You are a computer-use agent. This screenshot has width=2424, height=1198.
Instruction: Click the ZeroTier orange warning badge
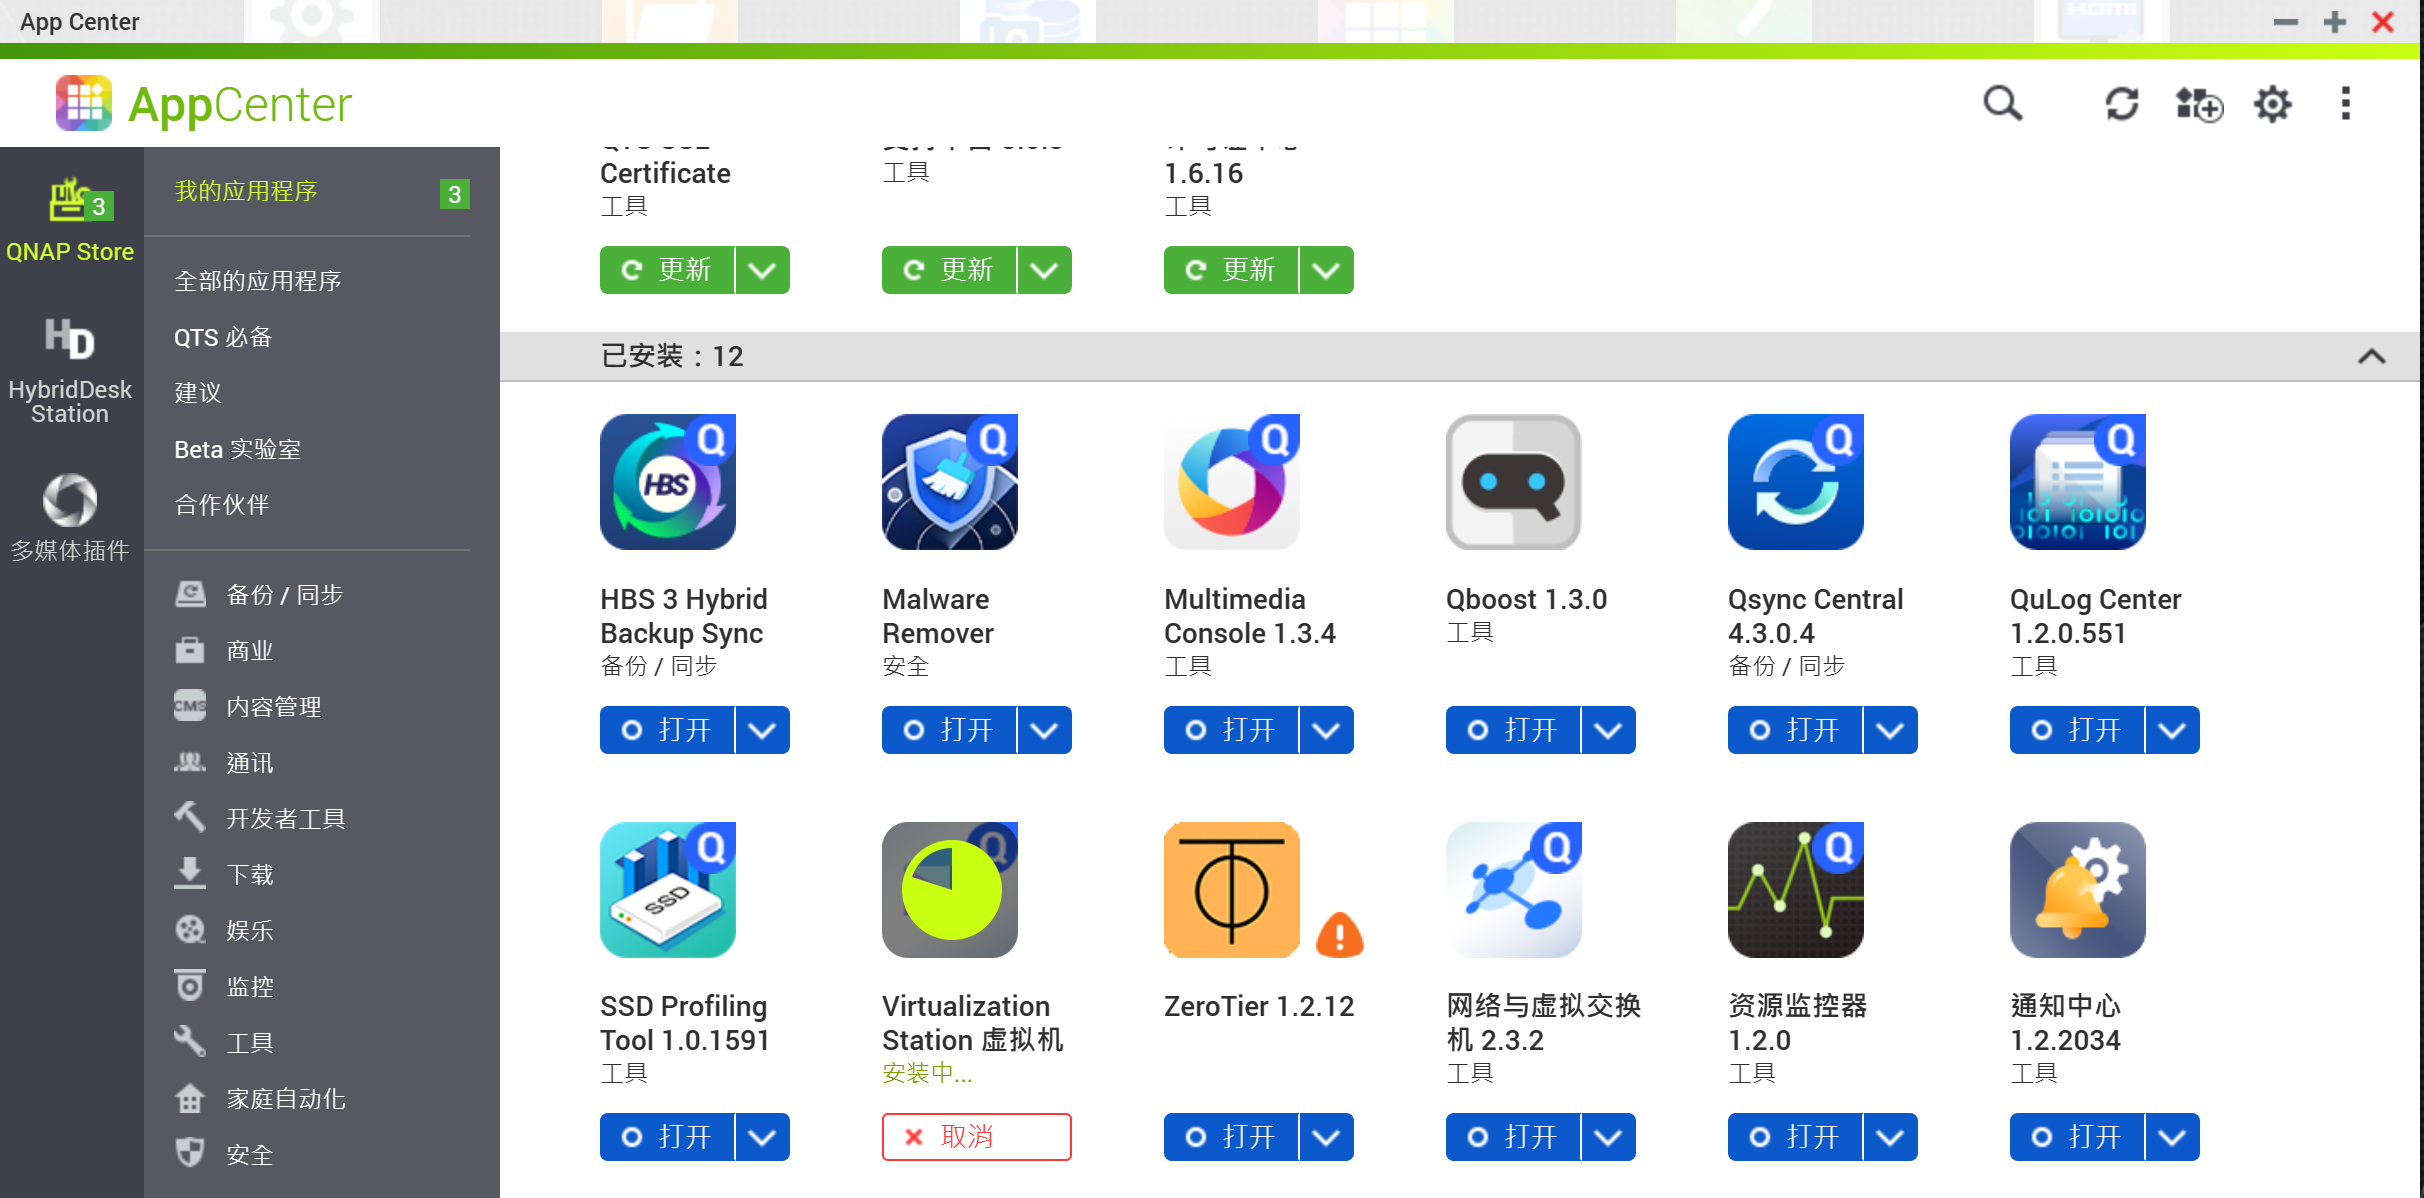point(1340,935)
